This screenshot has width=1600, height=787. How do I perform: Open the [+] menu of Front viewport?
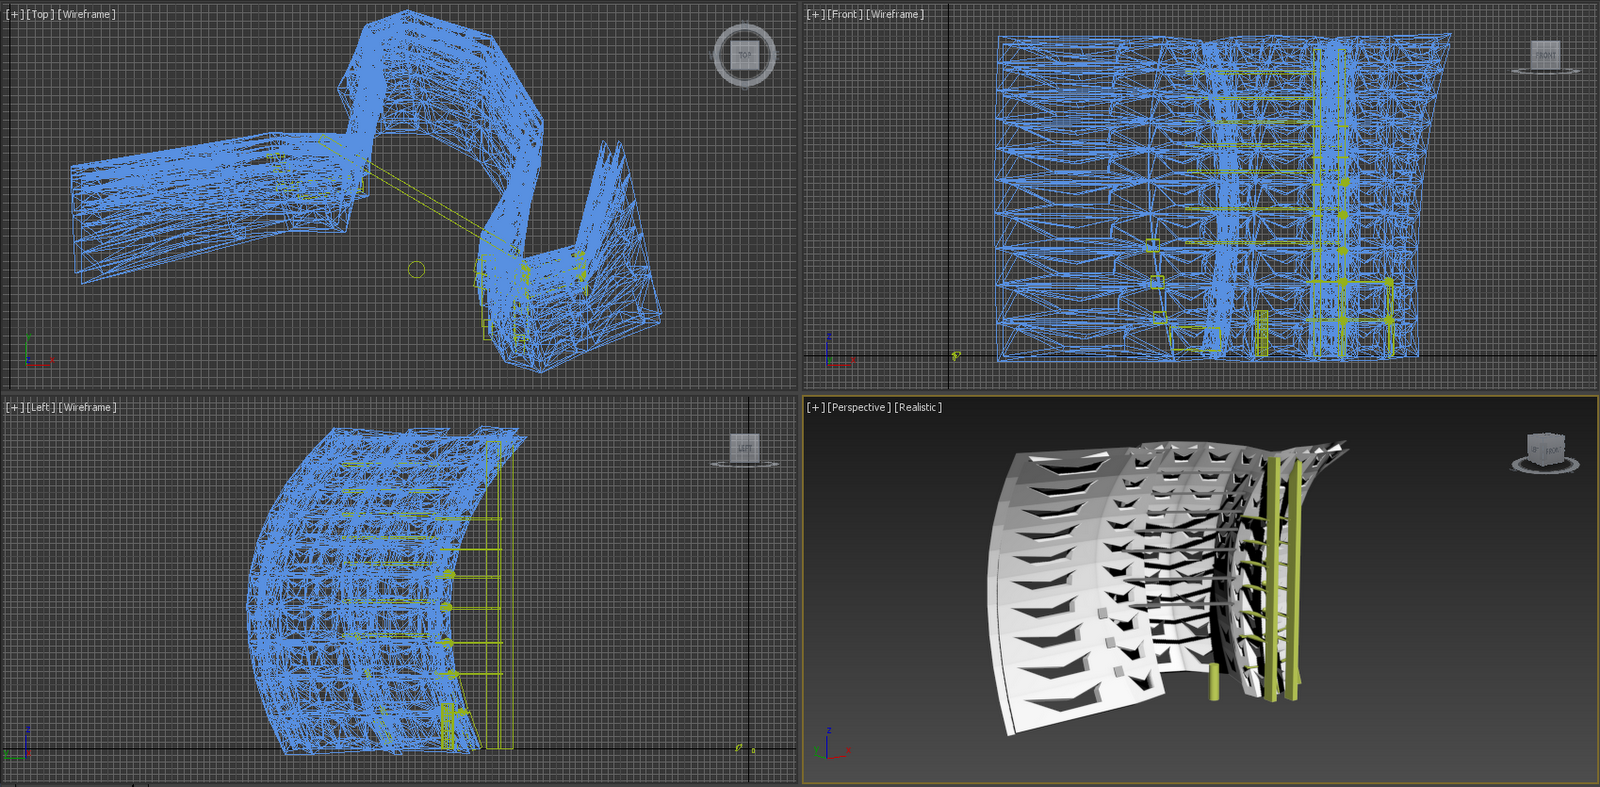816,14
